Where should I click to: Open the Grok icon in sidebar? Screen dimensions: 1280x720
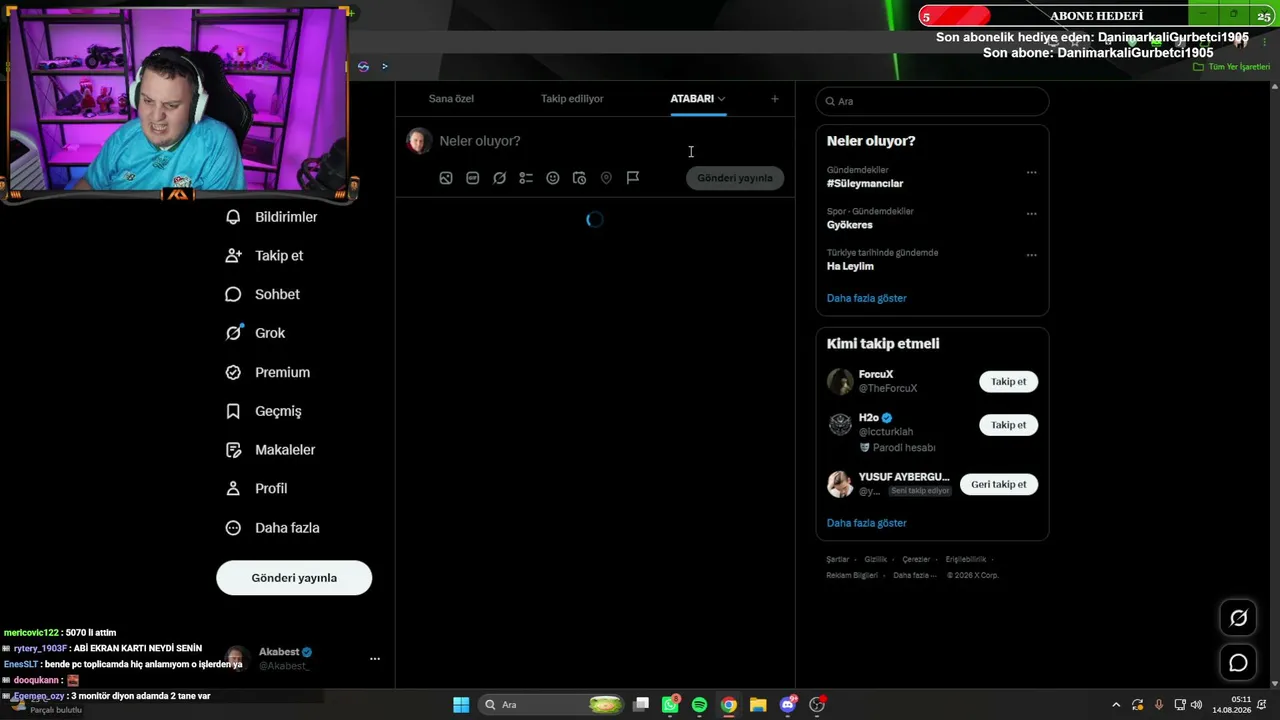click(233, 333)
